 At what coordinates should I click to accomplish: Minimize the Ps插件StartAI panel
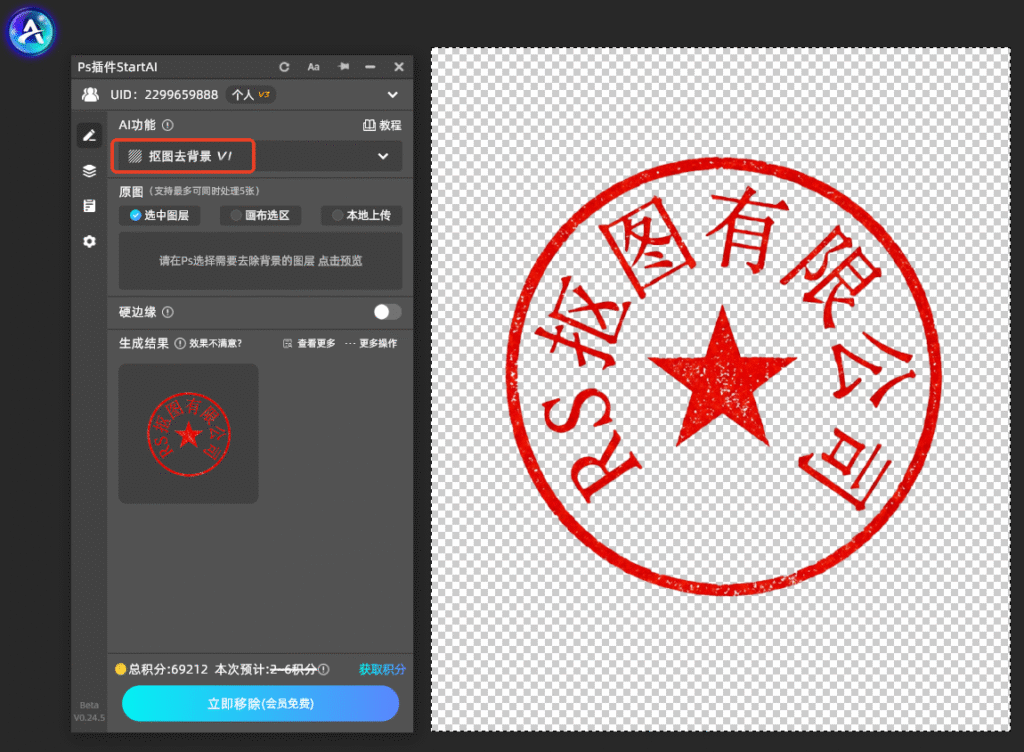pyautogui.click(x=370, y=67)
